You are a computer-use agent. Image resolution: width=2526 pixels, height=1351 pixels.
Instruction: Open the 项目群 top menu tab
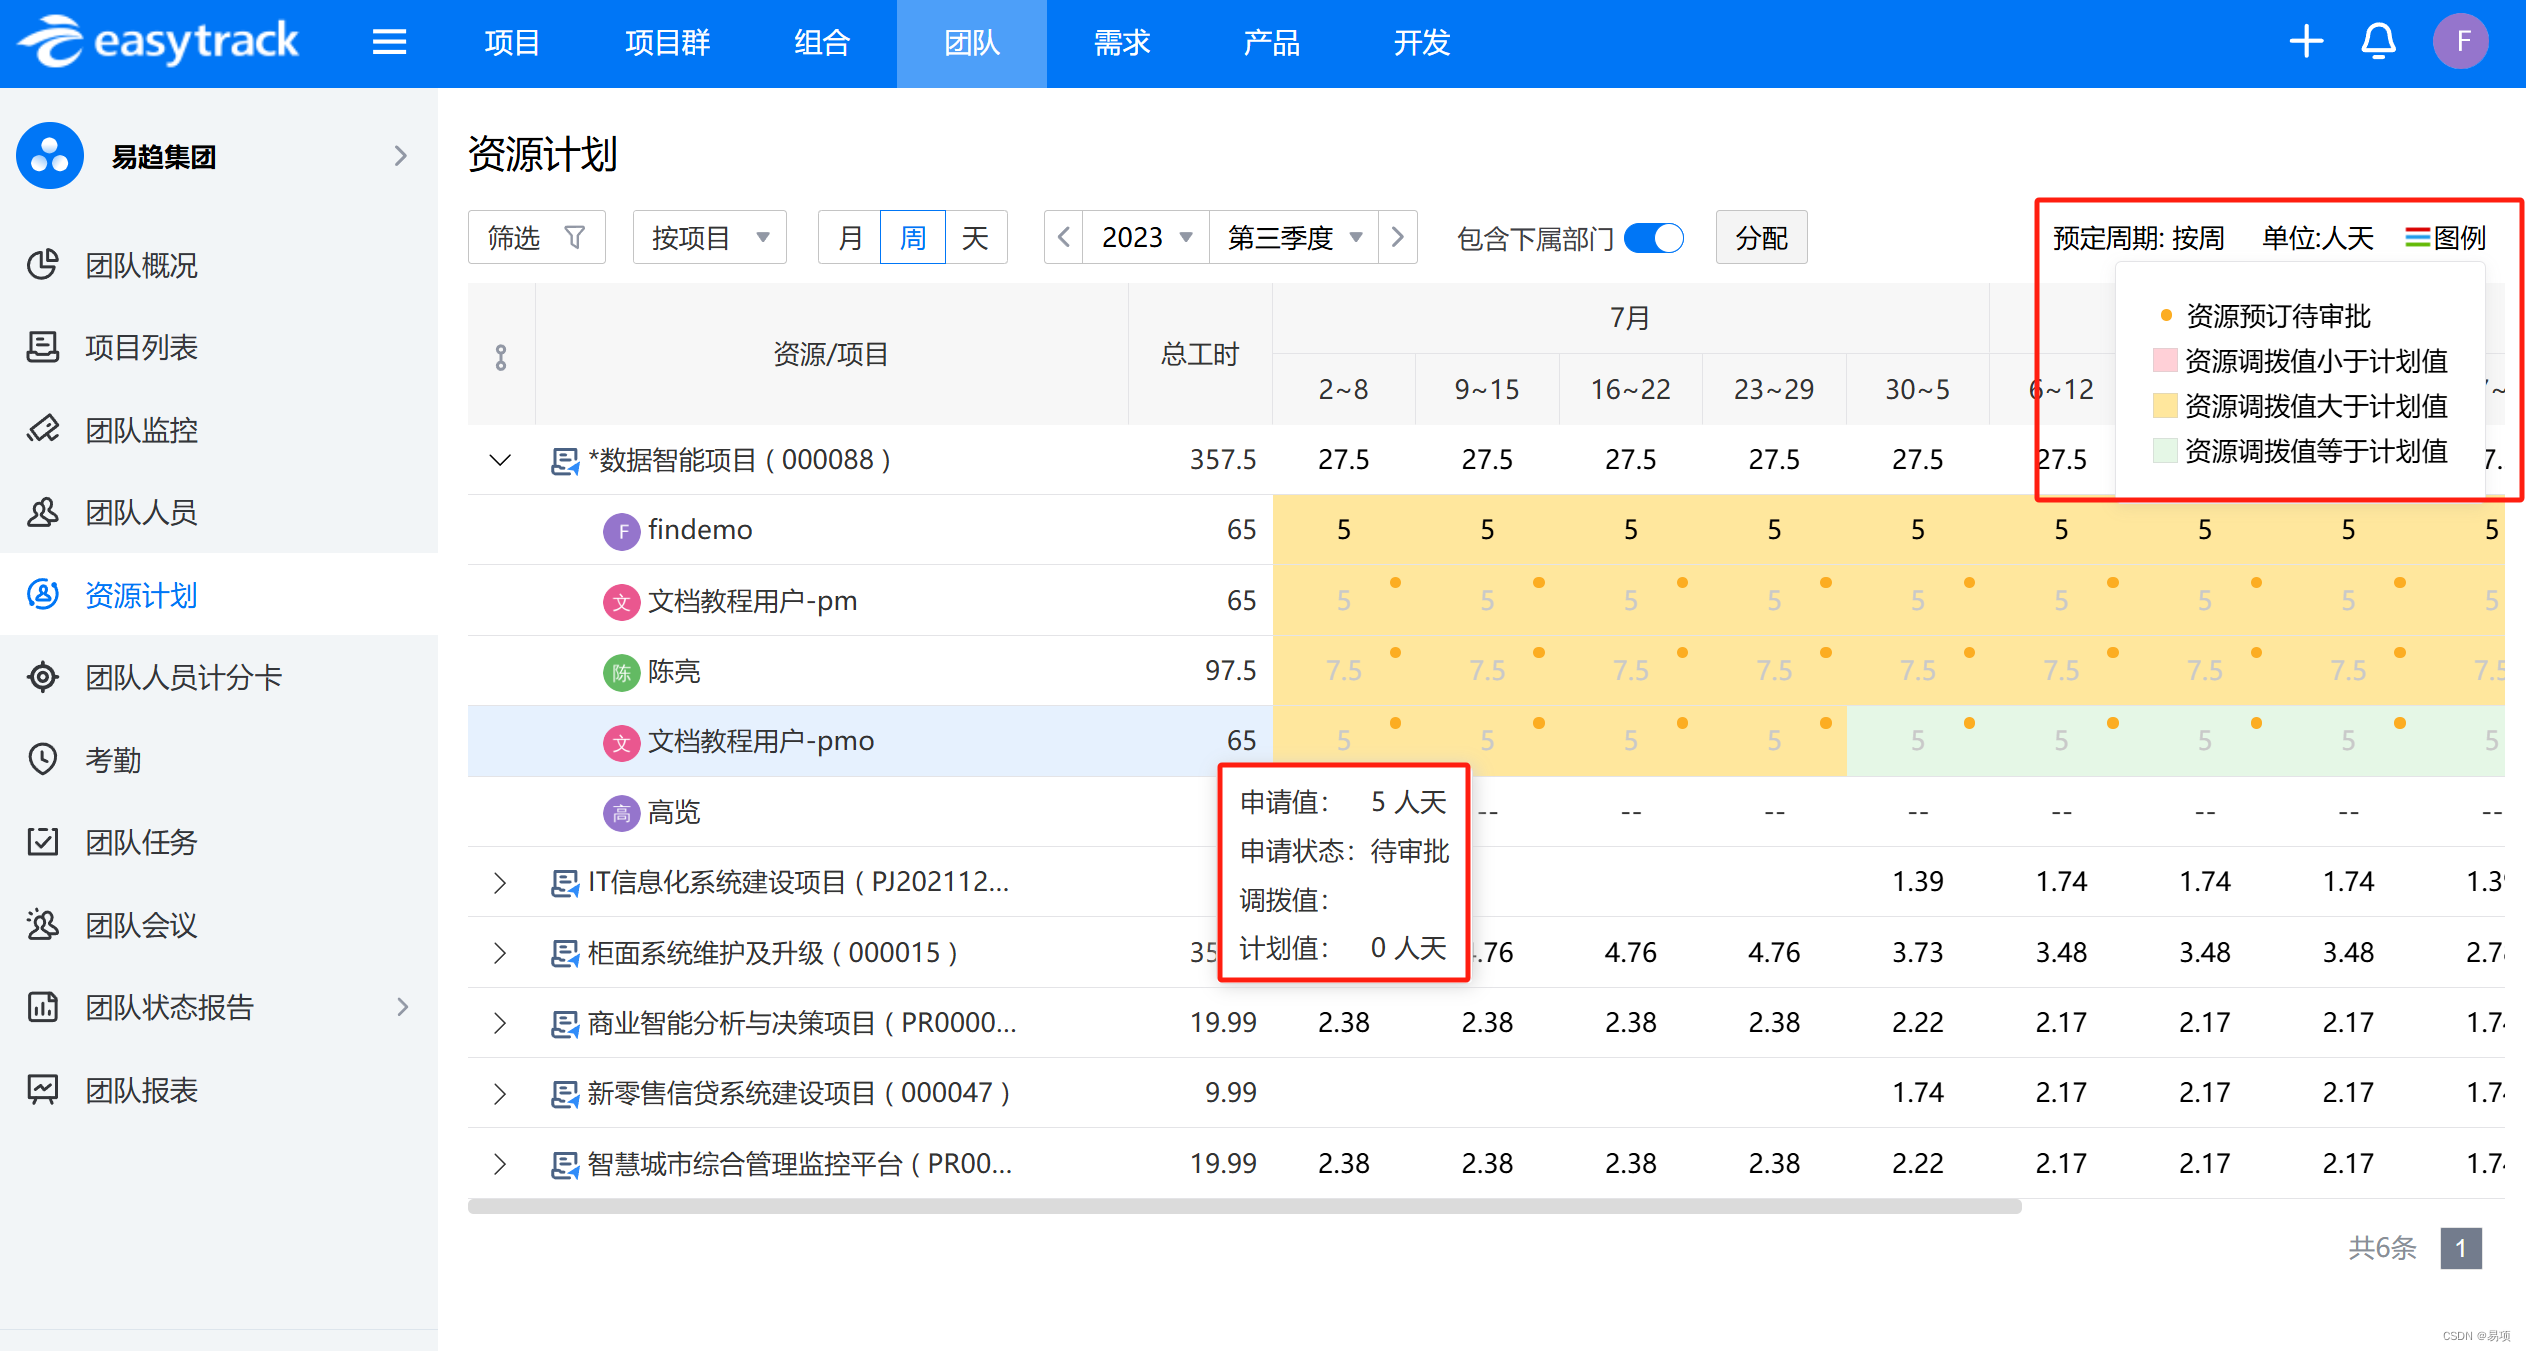click(667, 42)
